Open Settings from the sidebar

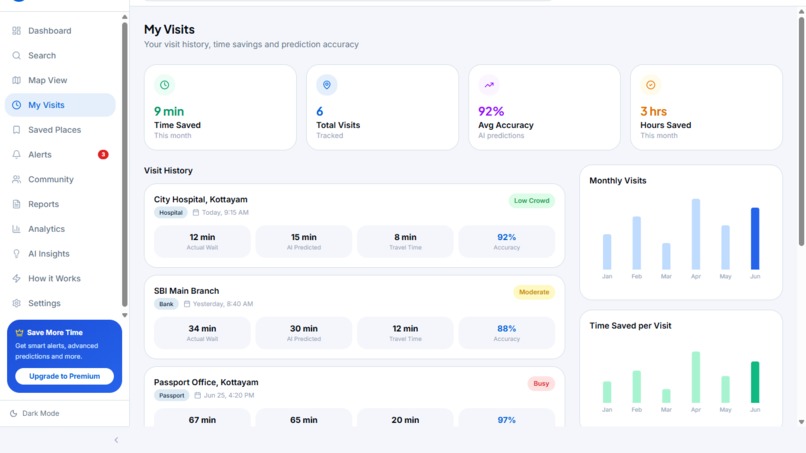(x=60, y=303)
